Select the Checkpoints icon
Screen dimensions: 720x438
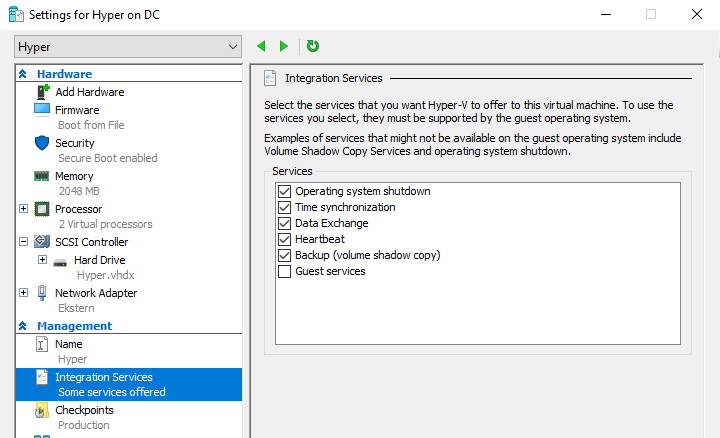click(42, 410)
